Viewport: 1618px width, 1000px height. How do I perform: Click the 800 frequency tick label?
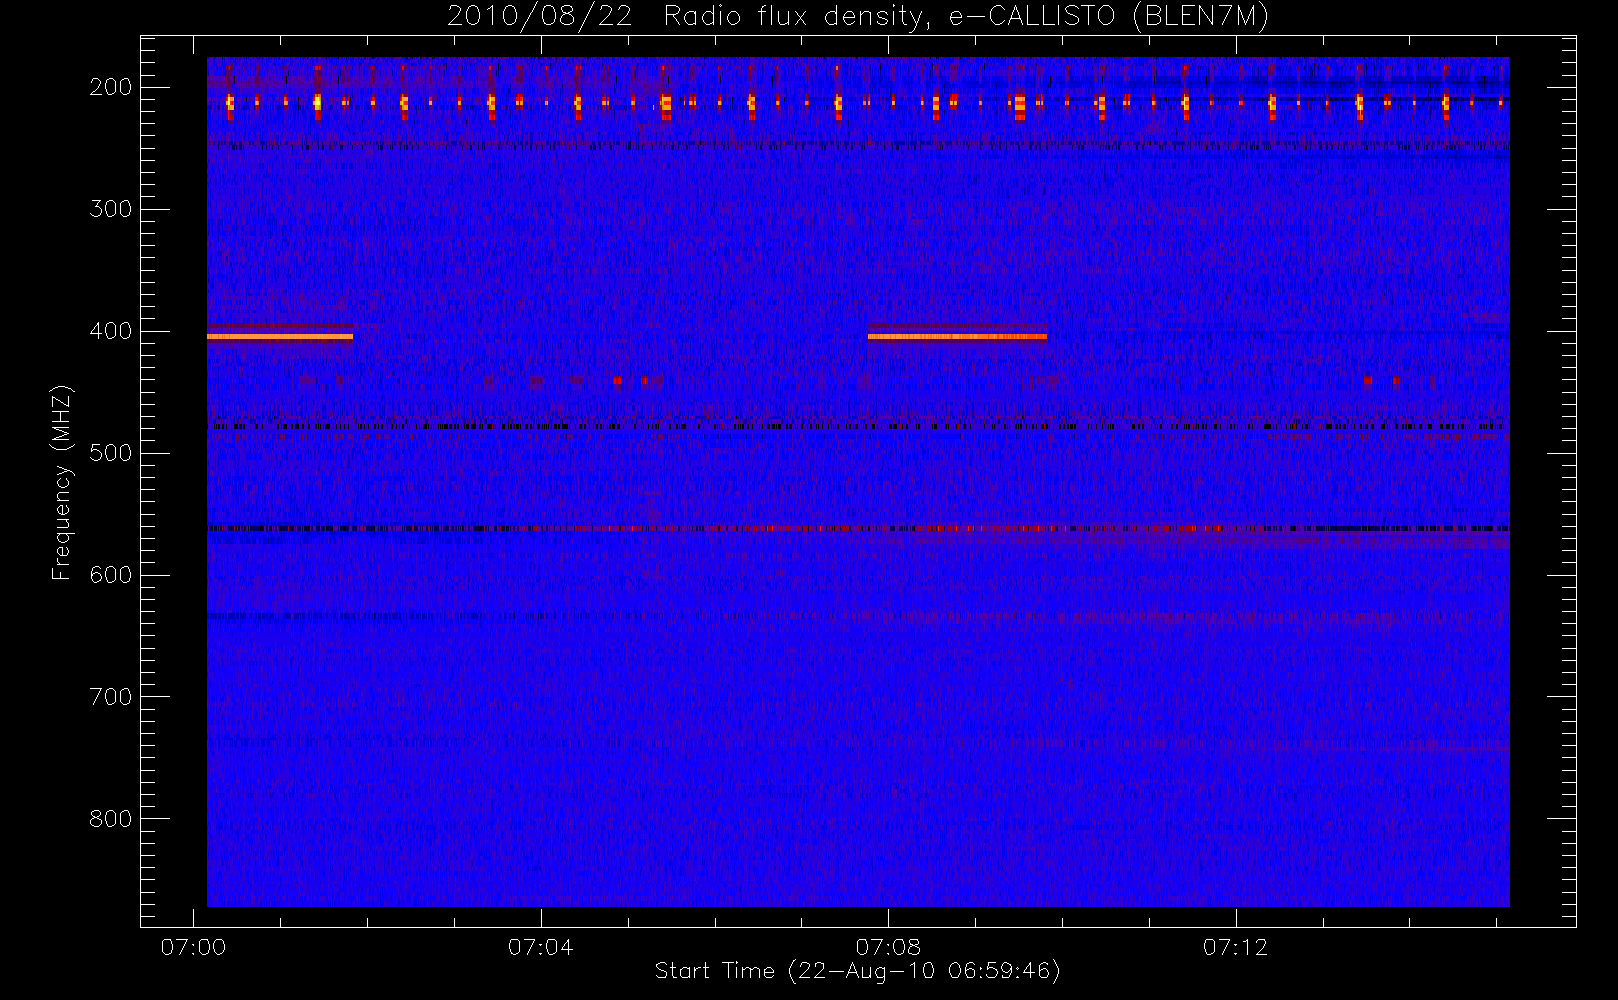pyautogui.click(x=111, y=819)
